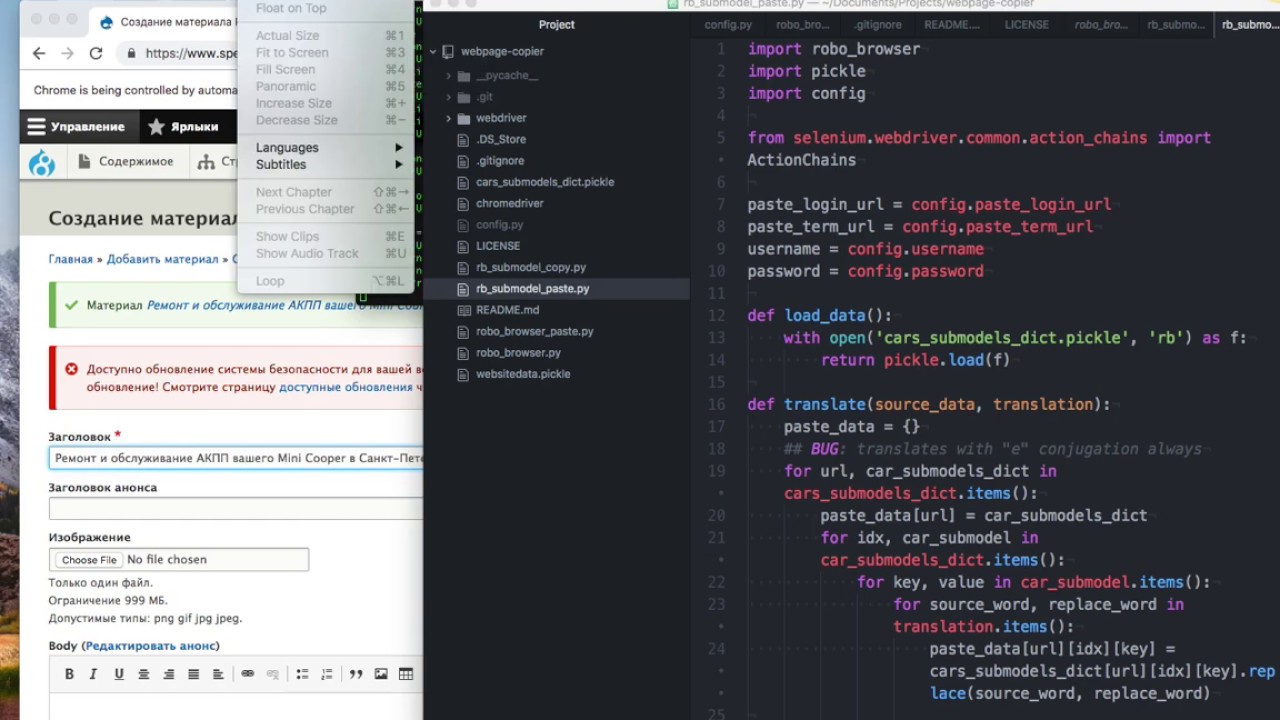This screenshot has height=720, width=1280.
Task: Insert block quote in Body editor
Action: 356,674
